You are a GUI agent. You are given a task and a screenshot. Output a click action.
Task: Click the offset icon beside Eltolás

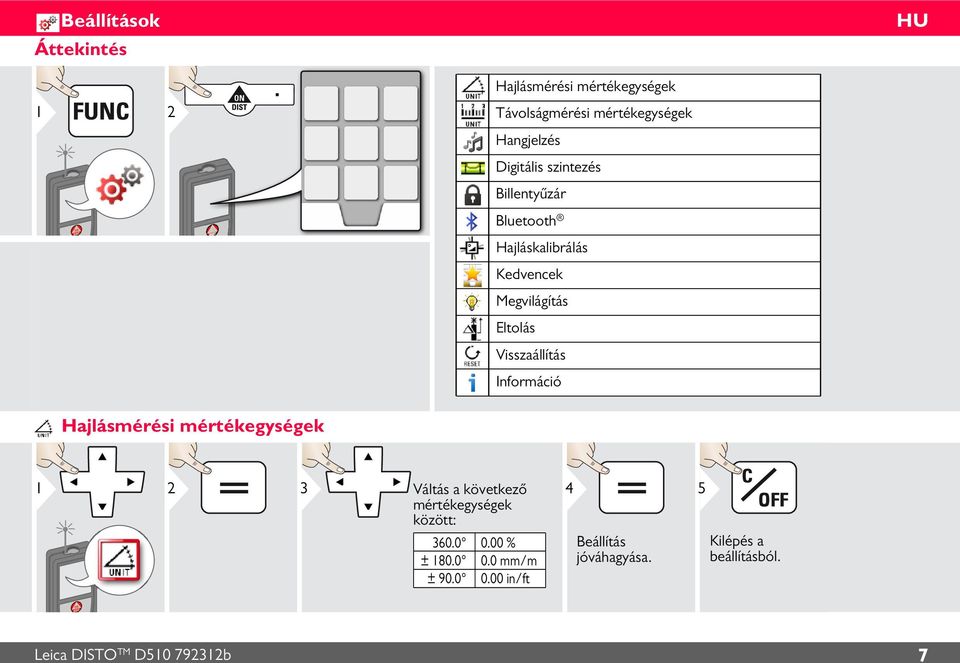coord(473,329)
